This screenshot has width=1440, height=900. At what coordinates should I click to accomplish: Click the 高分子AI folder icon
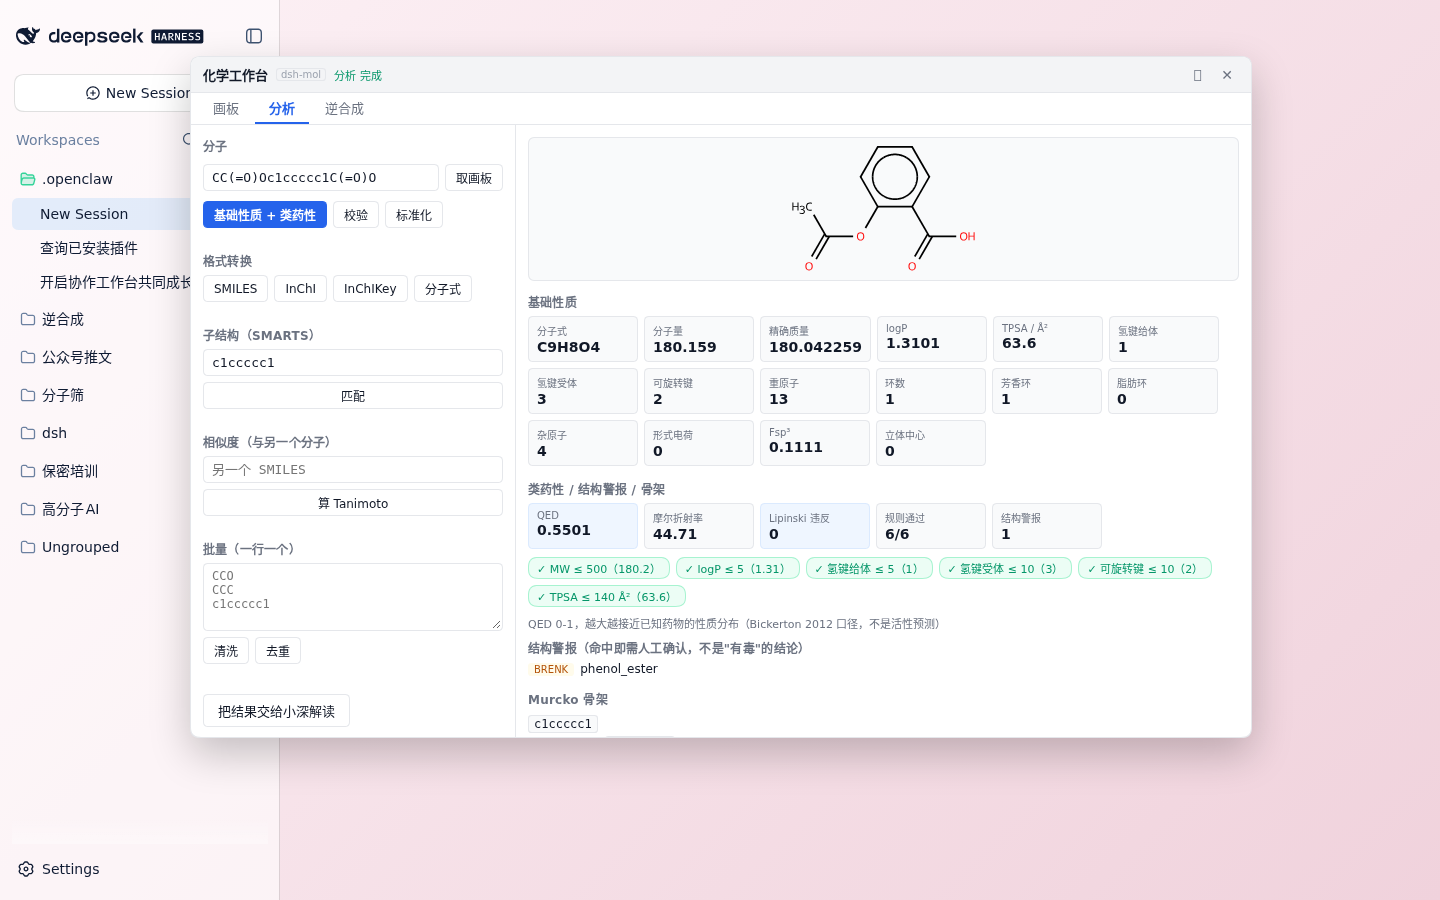(28, 509)
